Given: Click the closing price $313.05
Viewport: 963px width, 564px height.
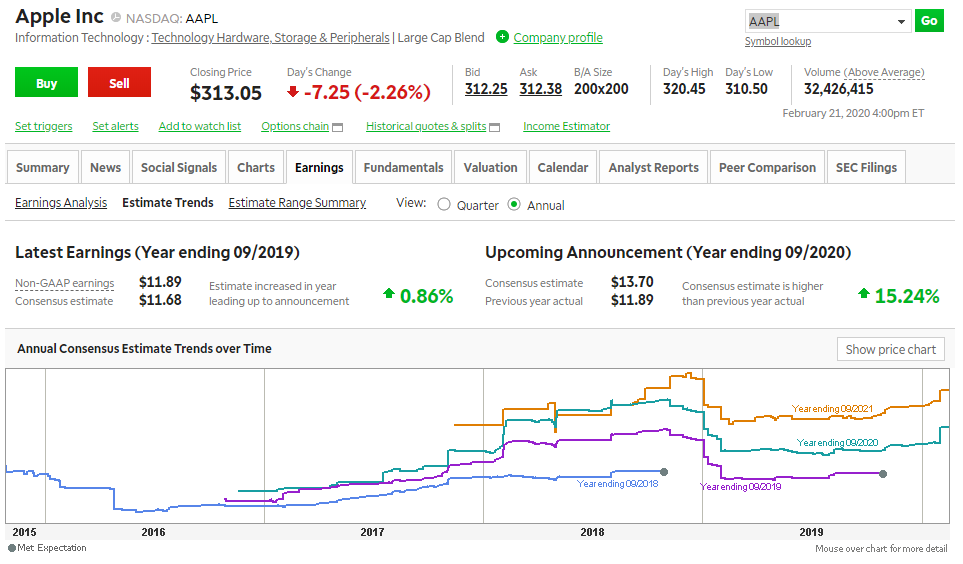Looking at the screenshot, I should tap(225, 93).
